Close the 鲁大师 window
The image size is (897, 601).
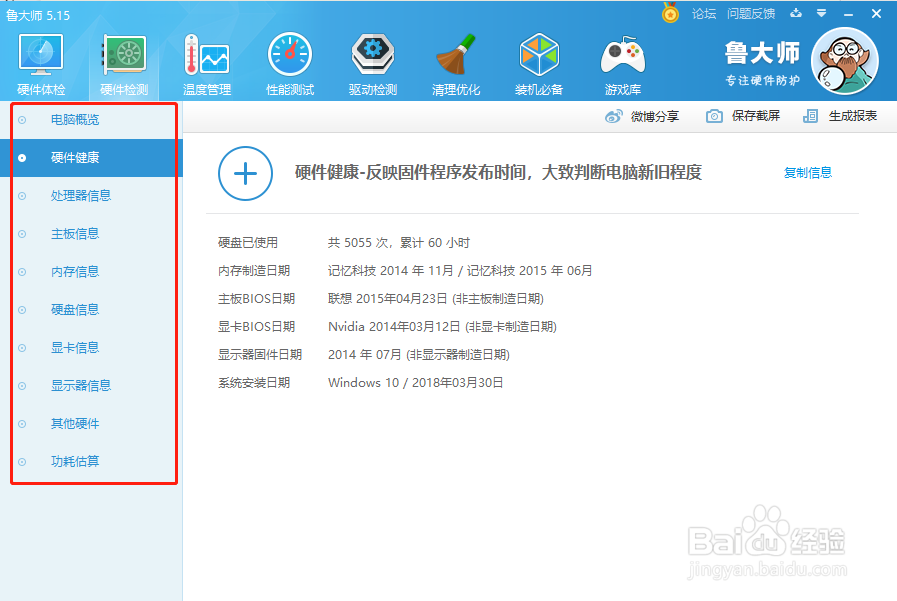click(x=876, y=13)
